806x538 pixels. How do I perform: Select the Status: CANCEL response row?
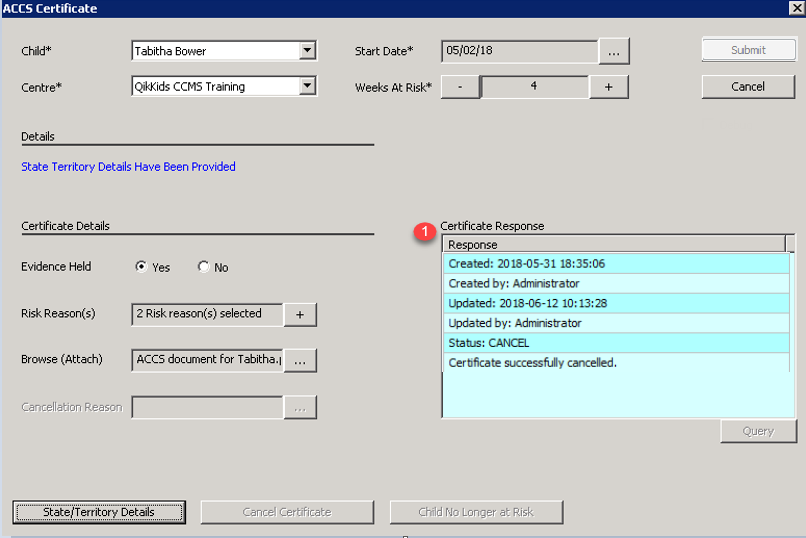coord(616,343)
